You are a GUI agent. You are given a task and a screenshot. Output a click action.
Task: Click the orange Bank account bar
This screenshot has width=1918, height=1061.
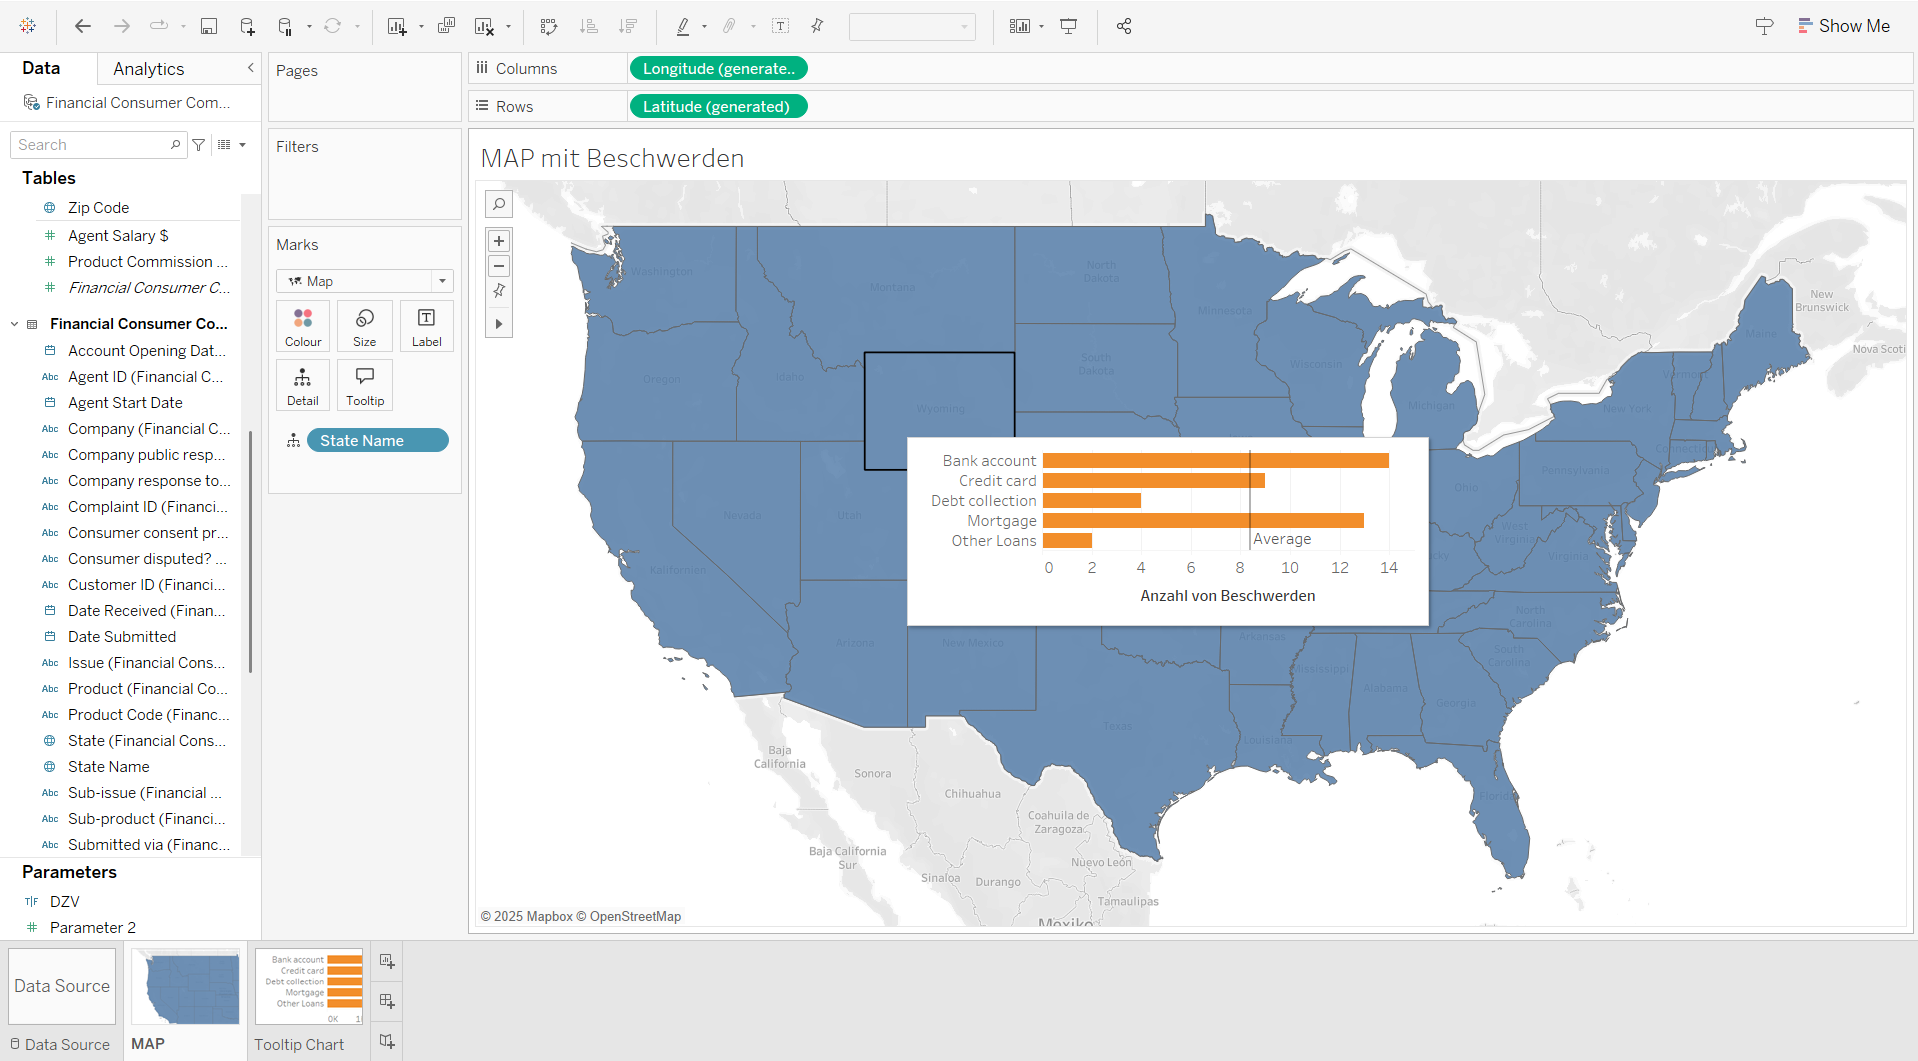coord(1215,460)
